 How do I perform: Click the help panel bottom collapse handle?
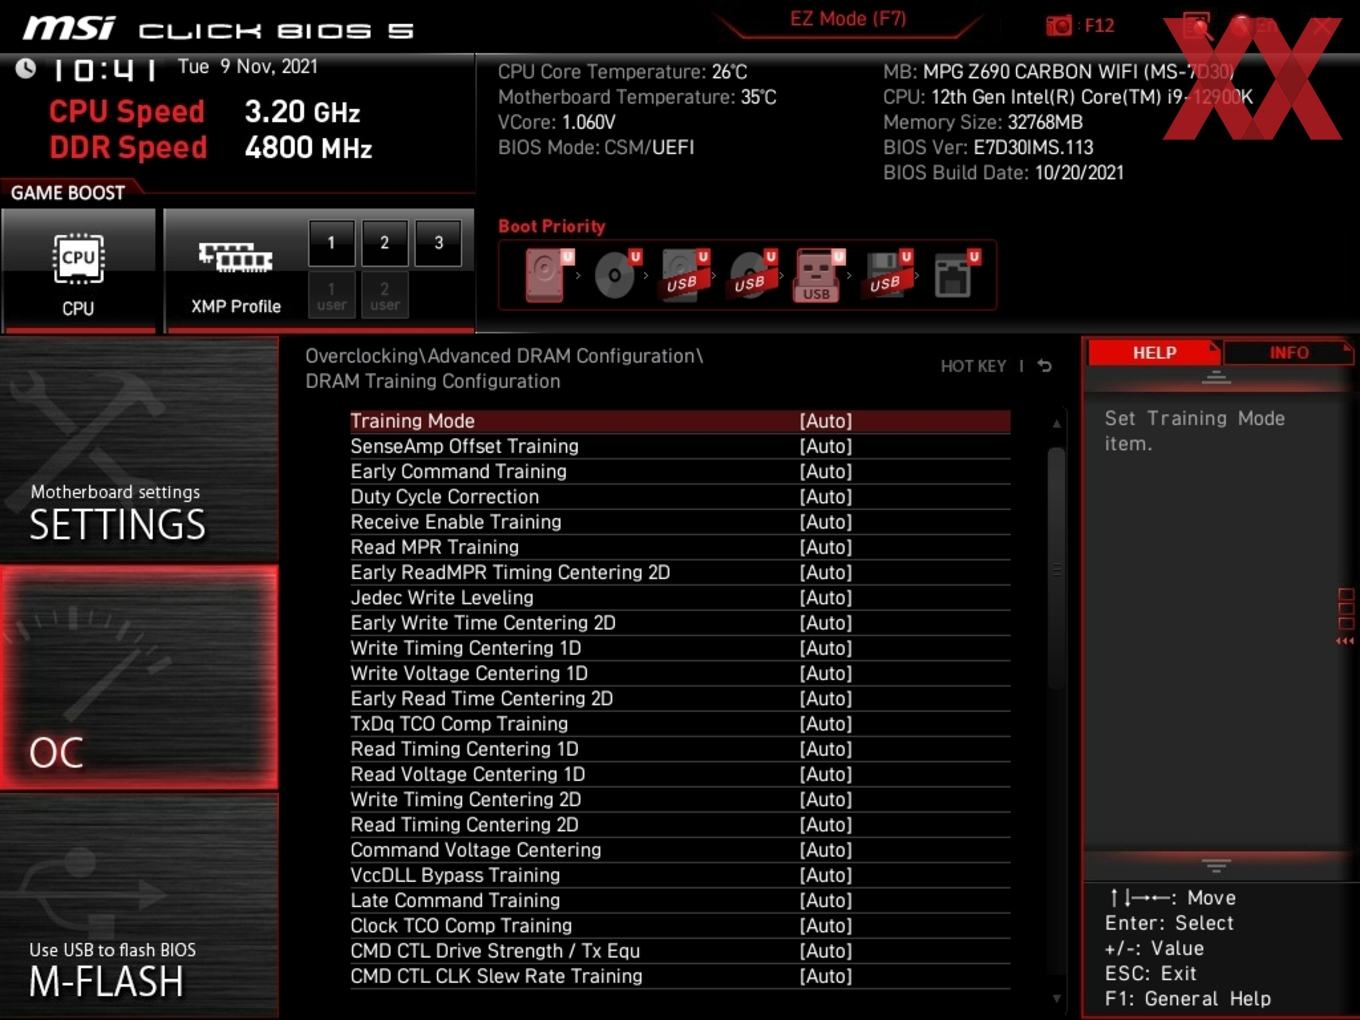1216,865
